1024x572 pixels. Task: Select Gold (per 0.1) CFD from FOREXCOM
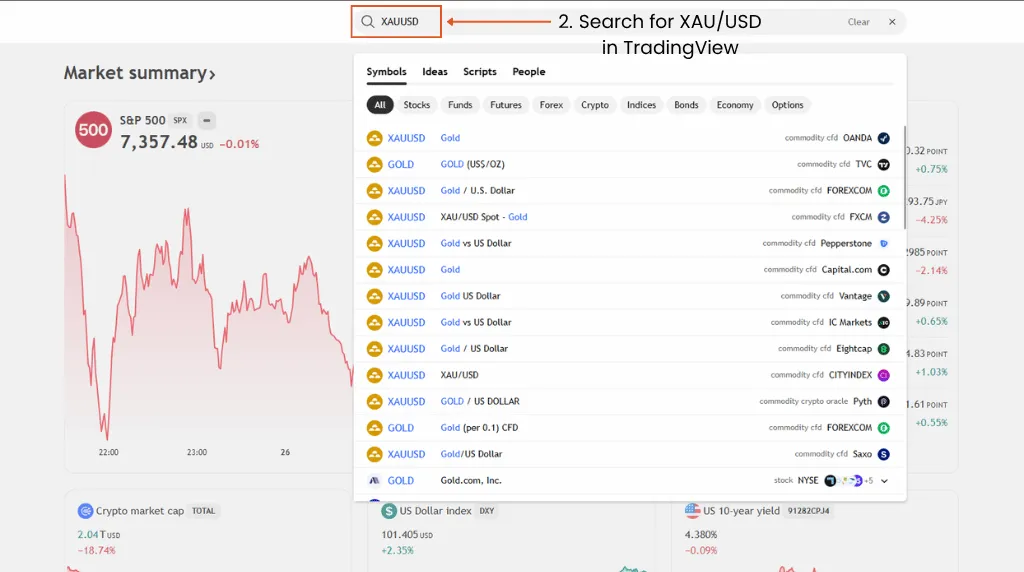point(629,428)
